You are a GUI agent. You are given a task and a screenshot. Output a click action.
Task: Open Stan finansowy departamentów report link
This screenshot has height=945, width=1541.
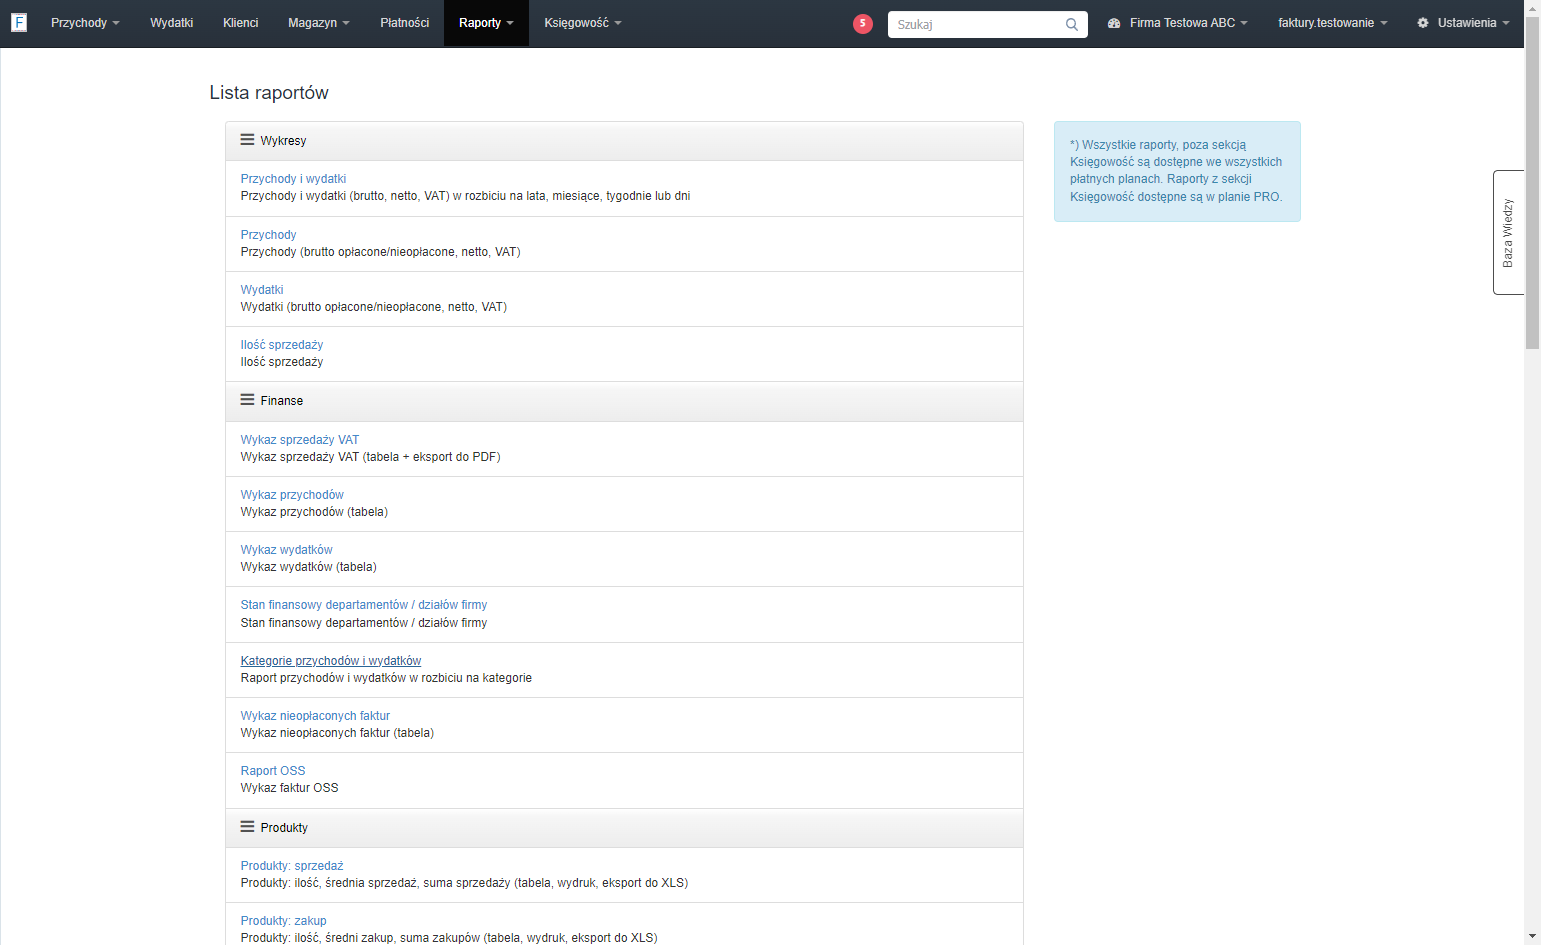pos(364,605)
